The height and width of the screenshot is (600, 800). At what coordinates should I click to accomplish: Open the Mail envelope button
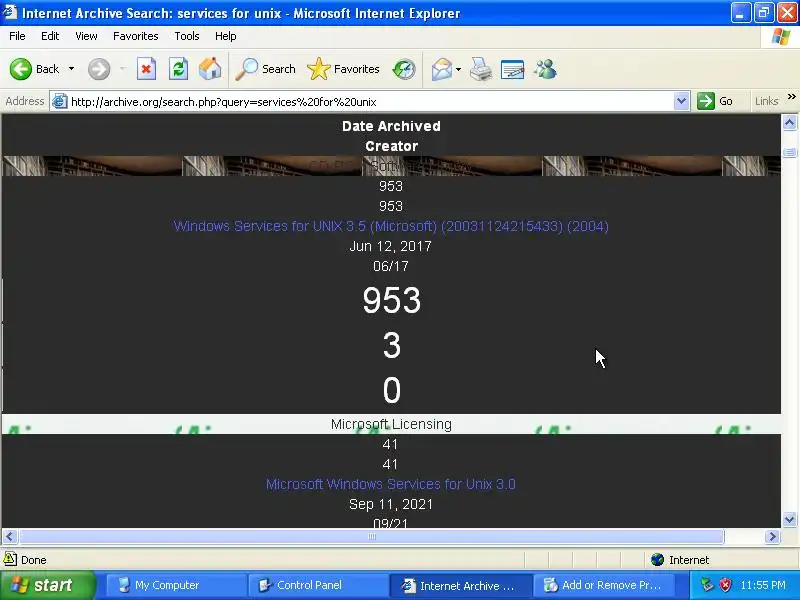tap(442, 69)
